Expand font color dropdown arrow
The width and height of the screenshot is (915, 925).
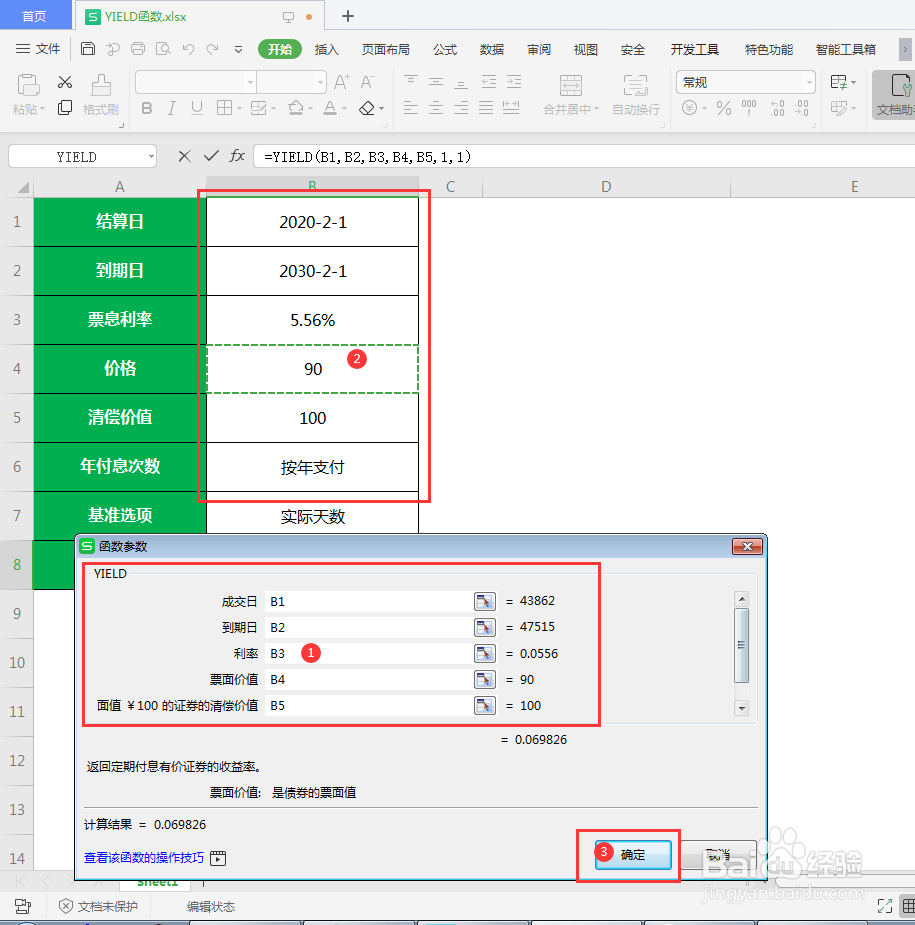344,109
